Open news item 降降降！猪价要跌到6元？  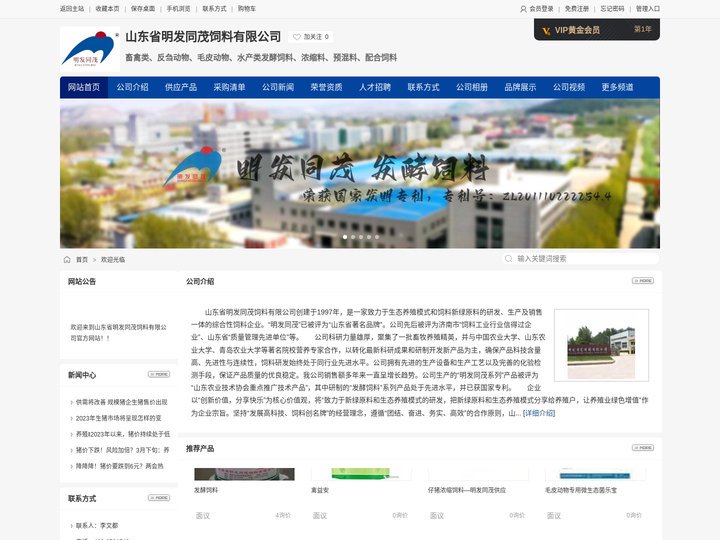pyautogui.click(x=119, y=466)
